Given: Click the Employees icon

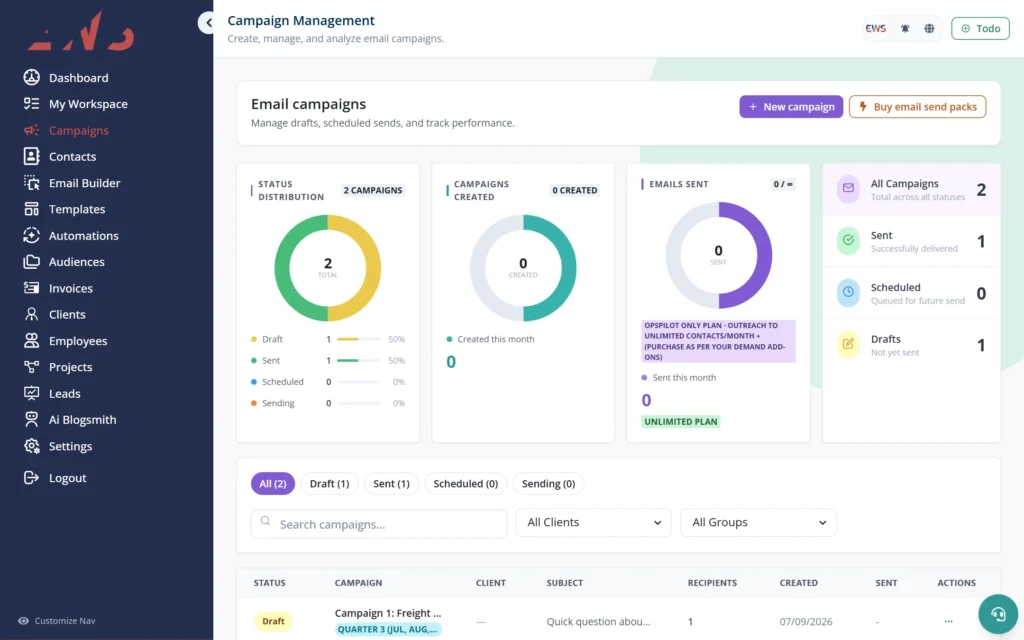Looking at the screenshot, I should 31,340.
